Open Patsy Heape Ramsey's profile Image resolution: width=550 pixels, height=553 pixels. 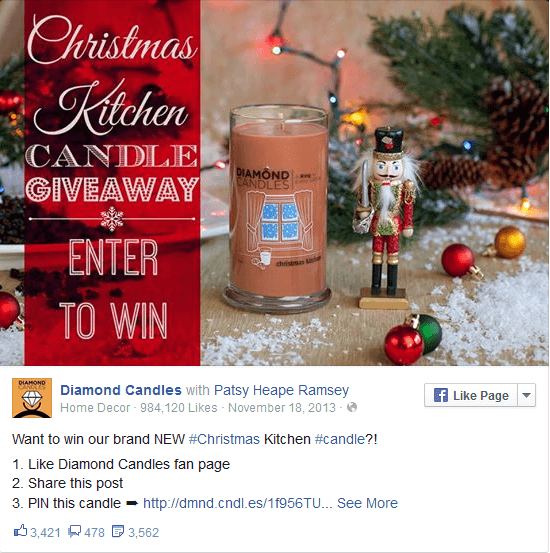point(281,390)
